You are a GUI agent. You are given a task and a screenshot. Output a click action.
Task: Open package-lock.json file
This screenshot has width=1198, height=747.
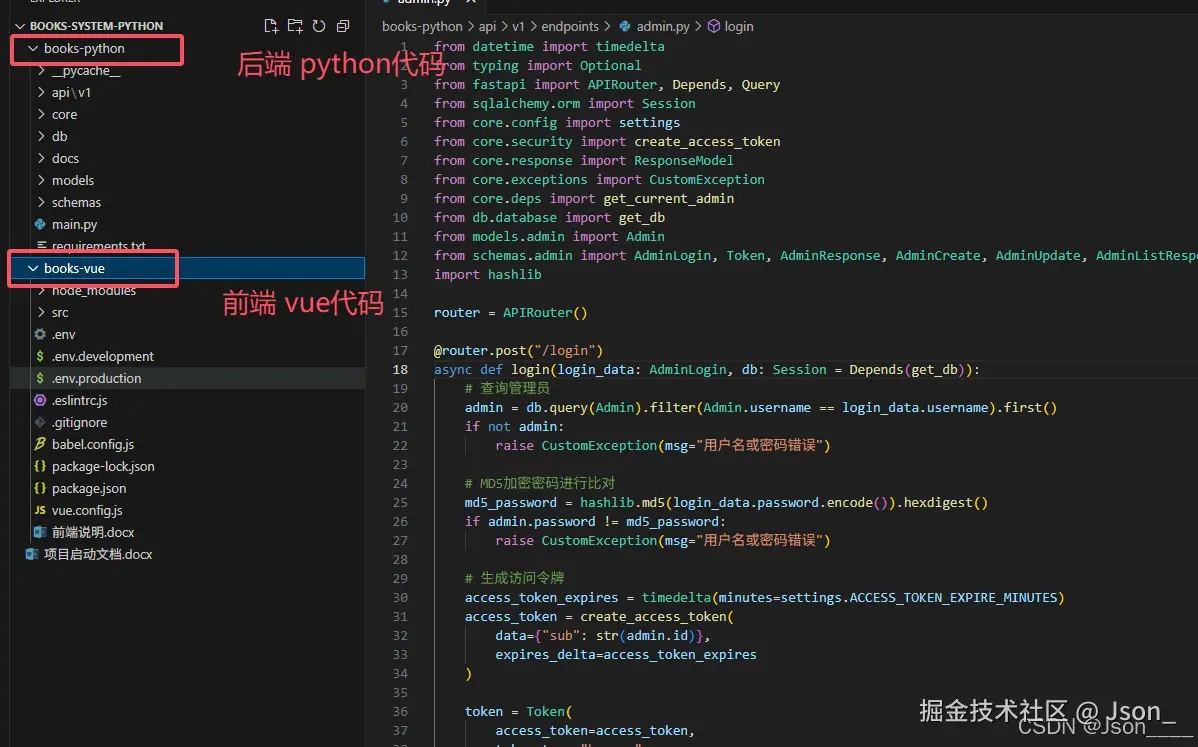click(103, 467)
